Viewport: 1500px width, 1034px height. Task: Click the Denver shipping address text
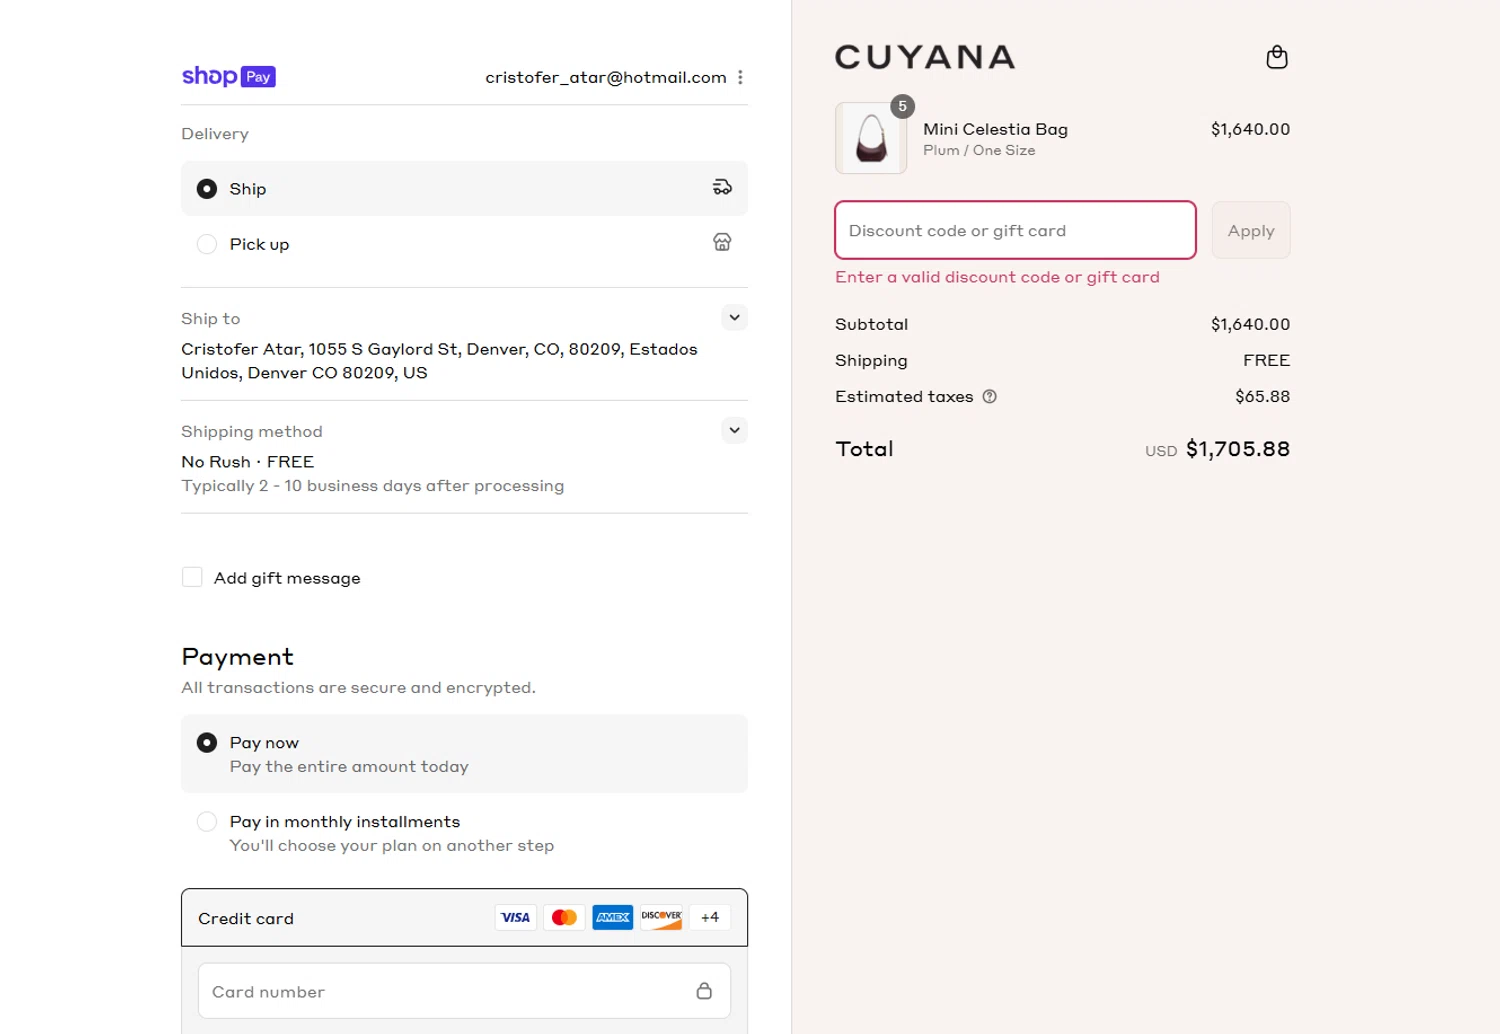pos(439,361)
